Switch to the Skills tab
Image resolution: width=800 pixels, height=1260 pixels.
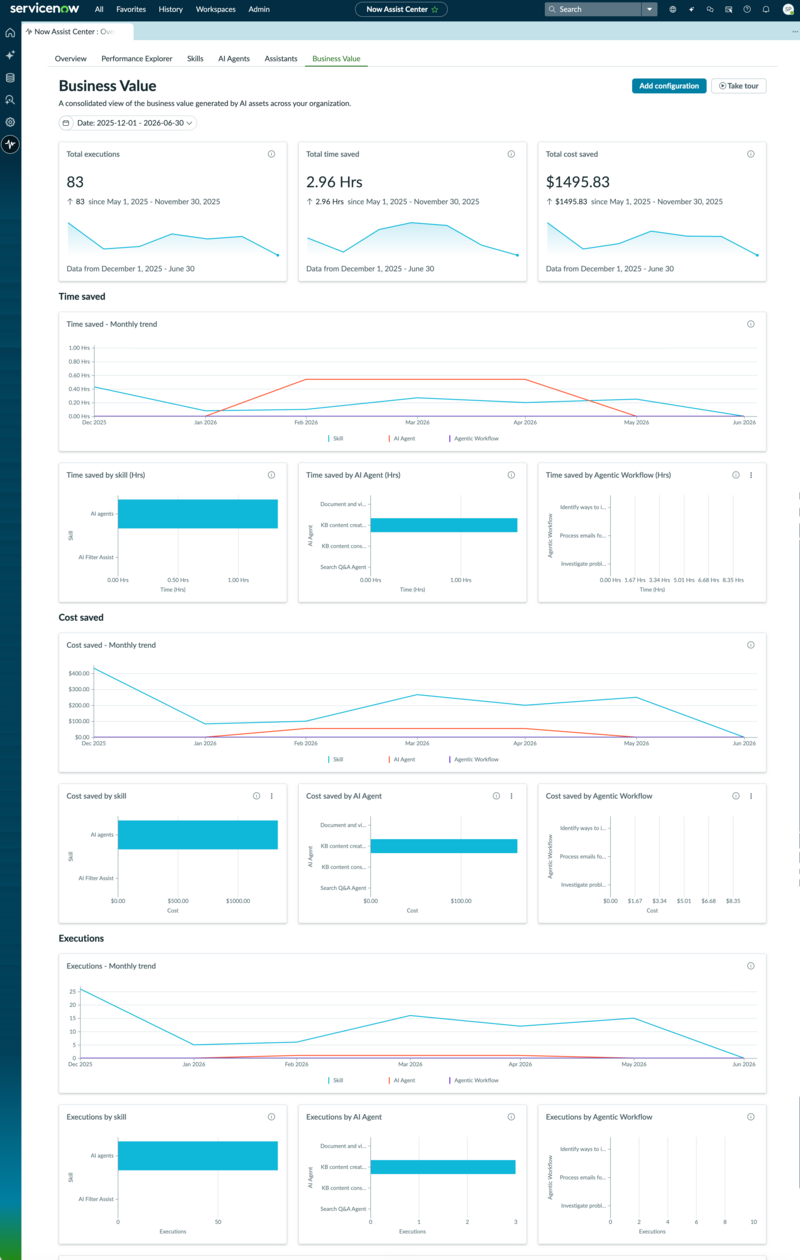point(195,59)
